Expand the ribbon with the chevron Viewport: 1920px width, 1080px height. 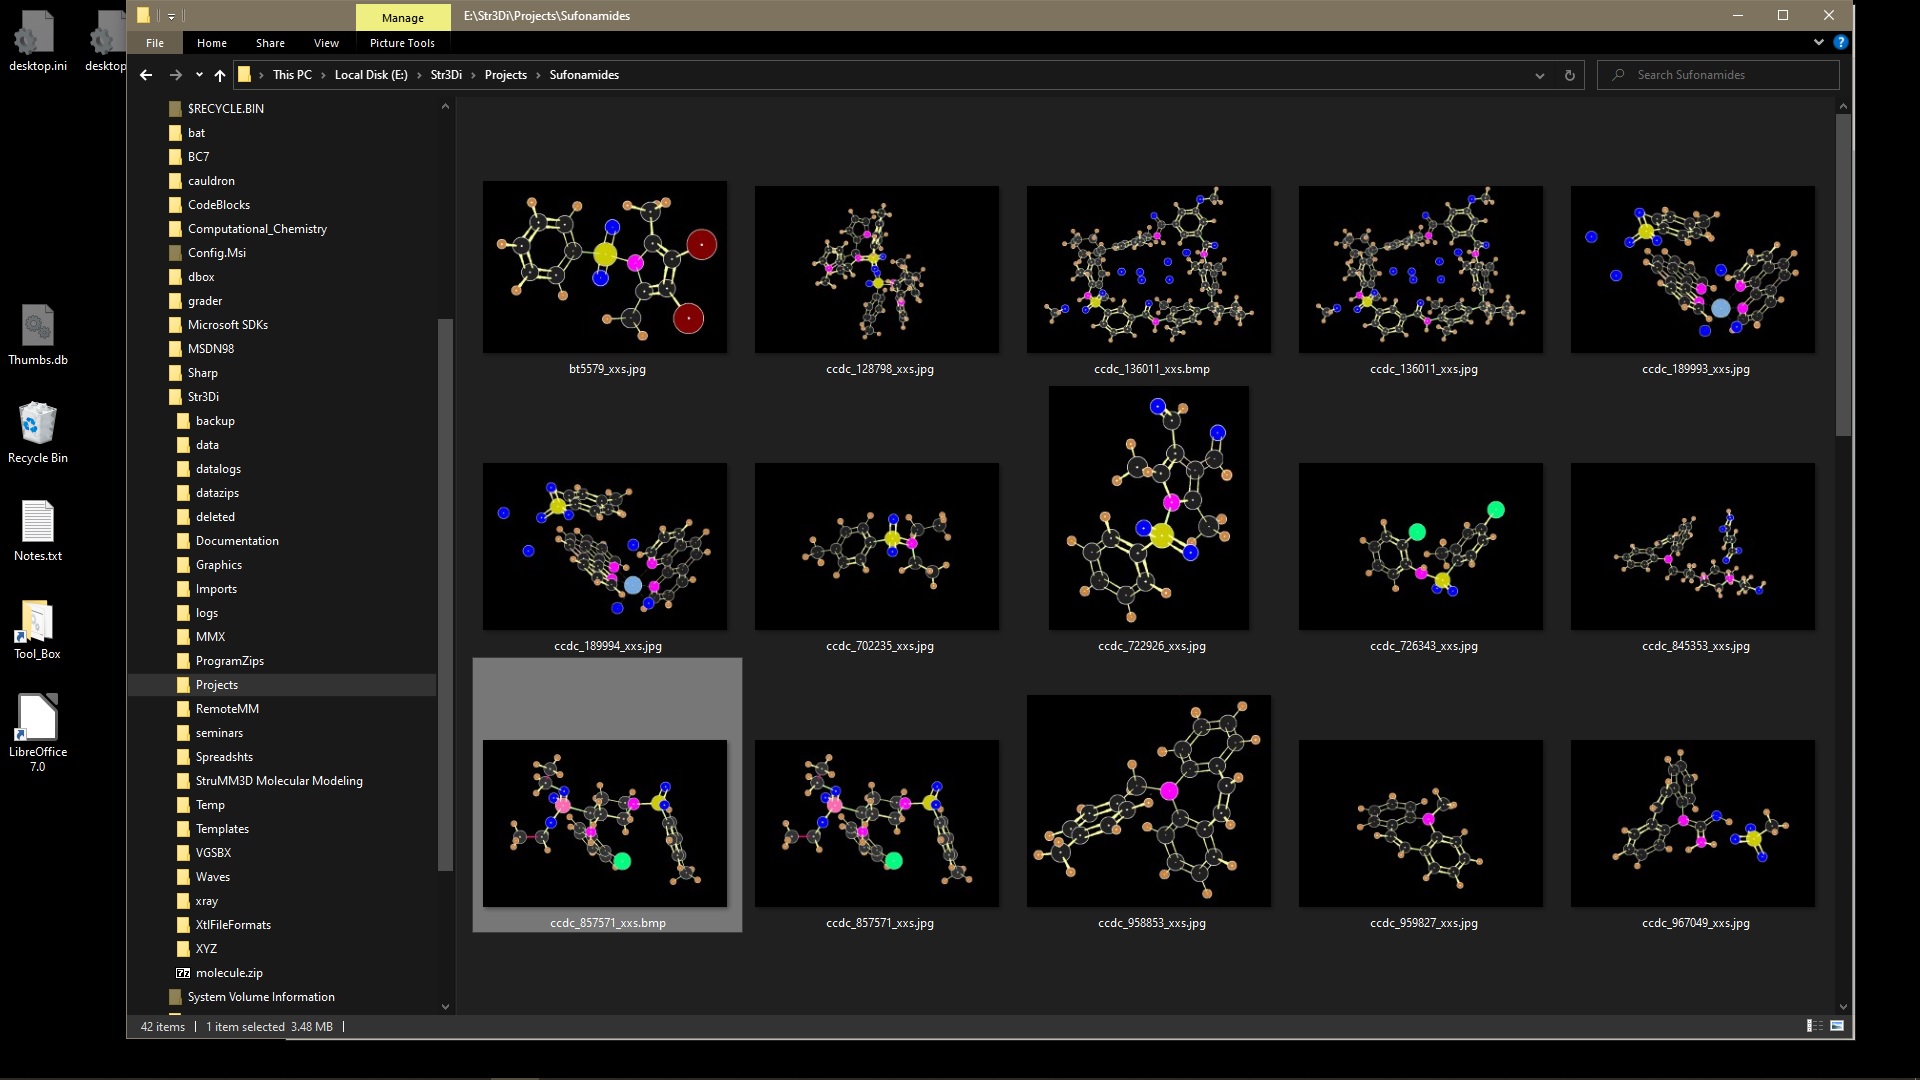(x=1818, y=43)
